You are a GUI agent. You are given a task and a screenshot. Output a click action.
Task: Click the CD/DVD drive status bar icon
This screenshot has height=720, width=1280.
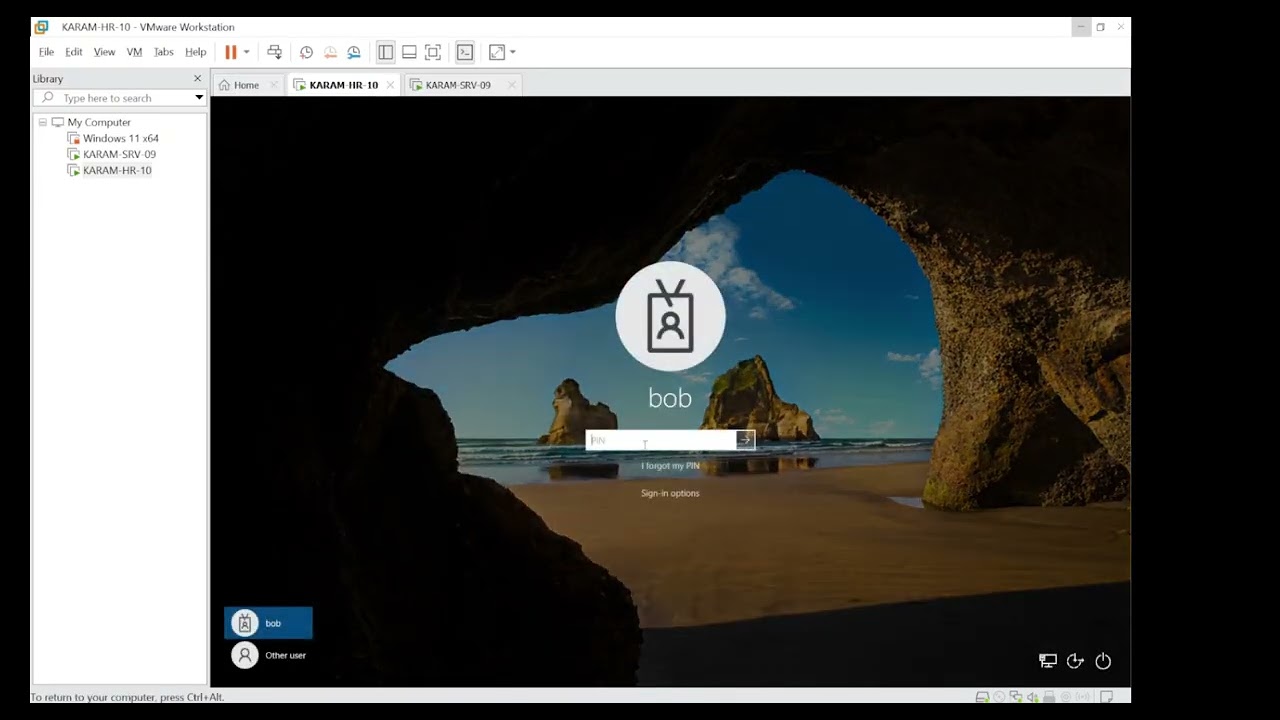(999, 697)
